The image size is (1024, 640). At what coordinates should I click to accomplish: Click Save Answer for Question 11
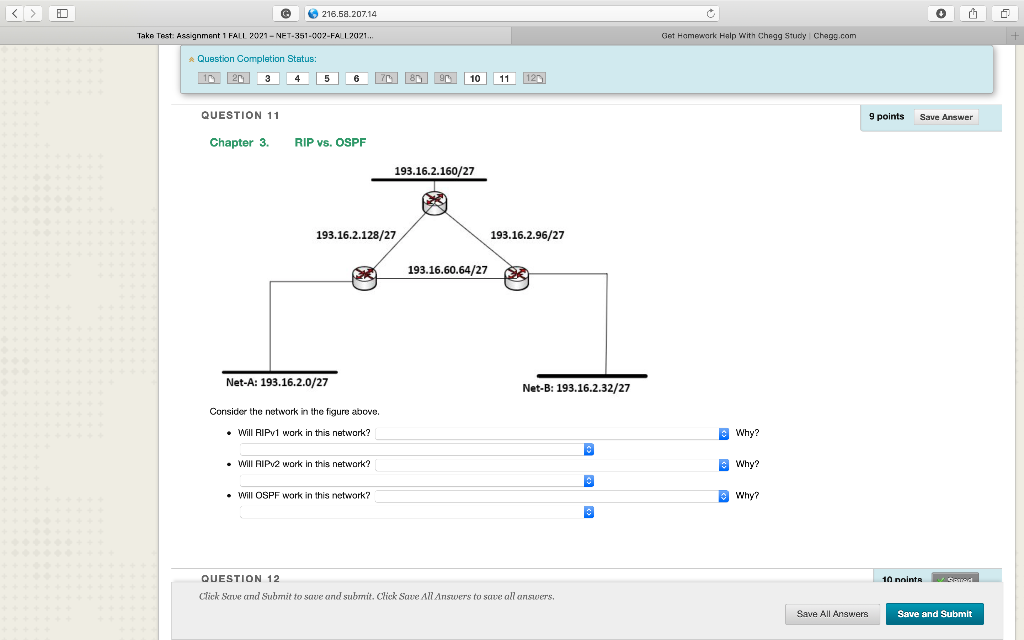pos(945,116)
